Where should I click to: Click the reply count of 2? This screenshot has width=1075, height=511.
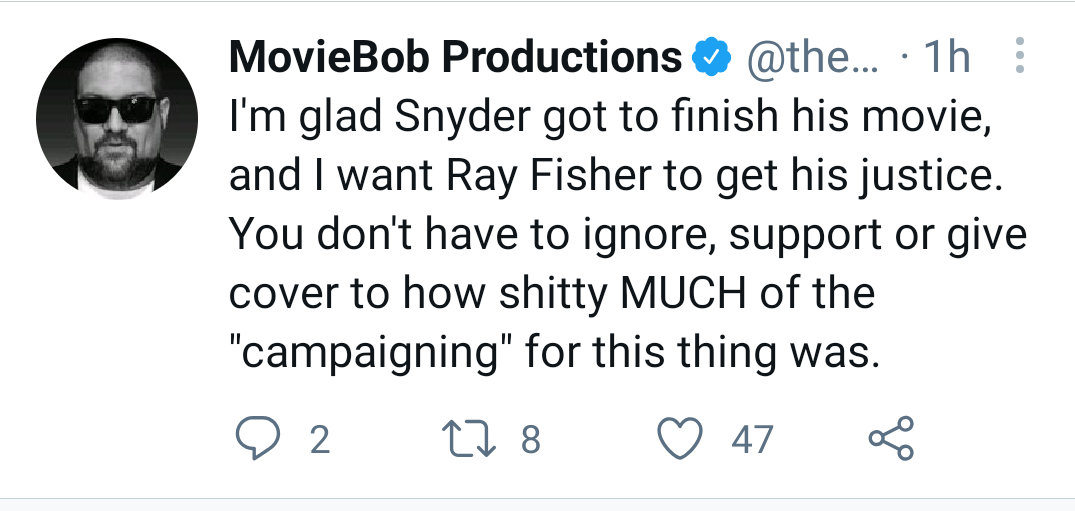(x=319, y=440)
